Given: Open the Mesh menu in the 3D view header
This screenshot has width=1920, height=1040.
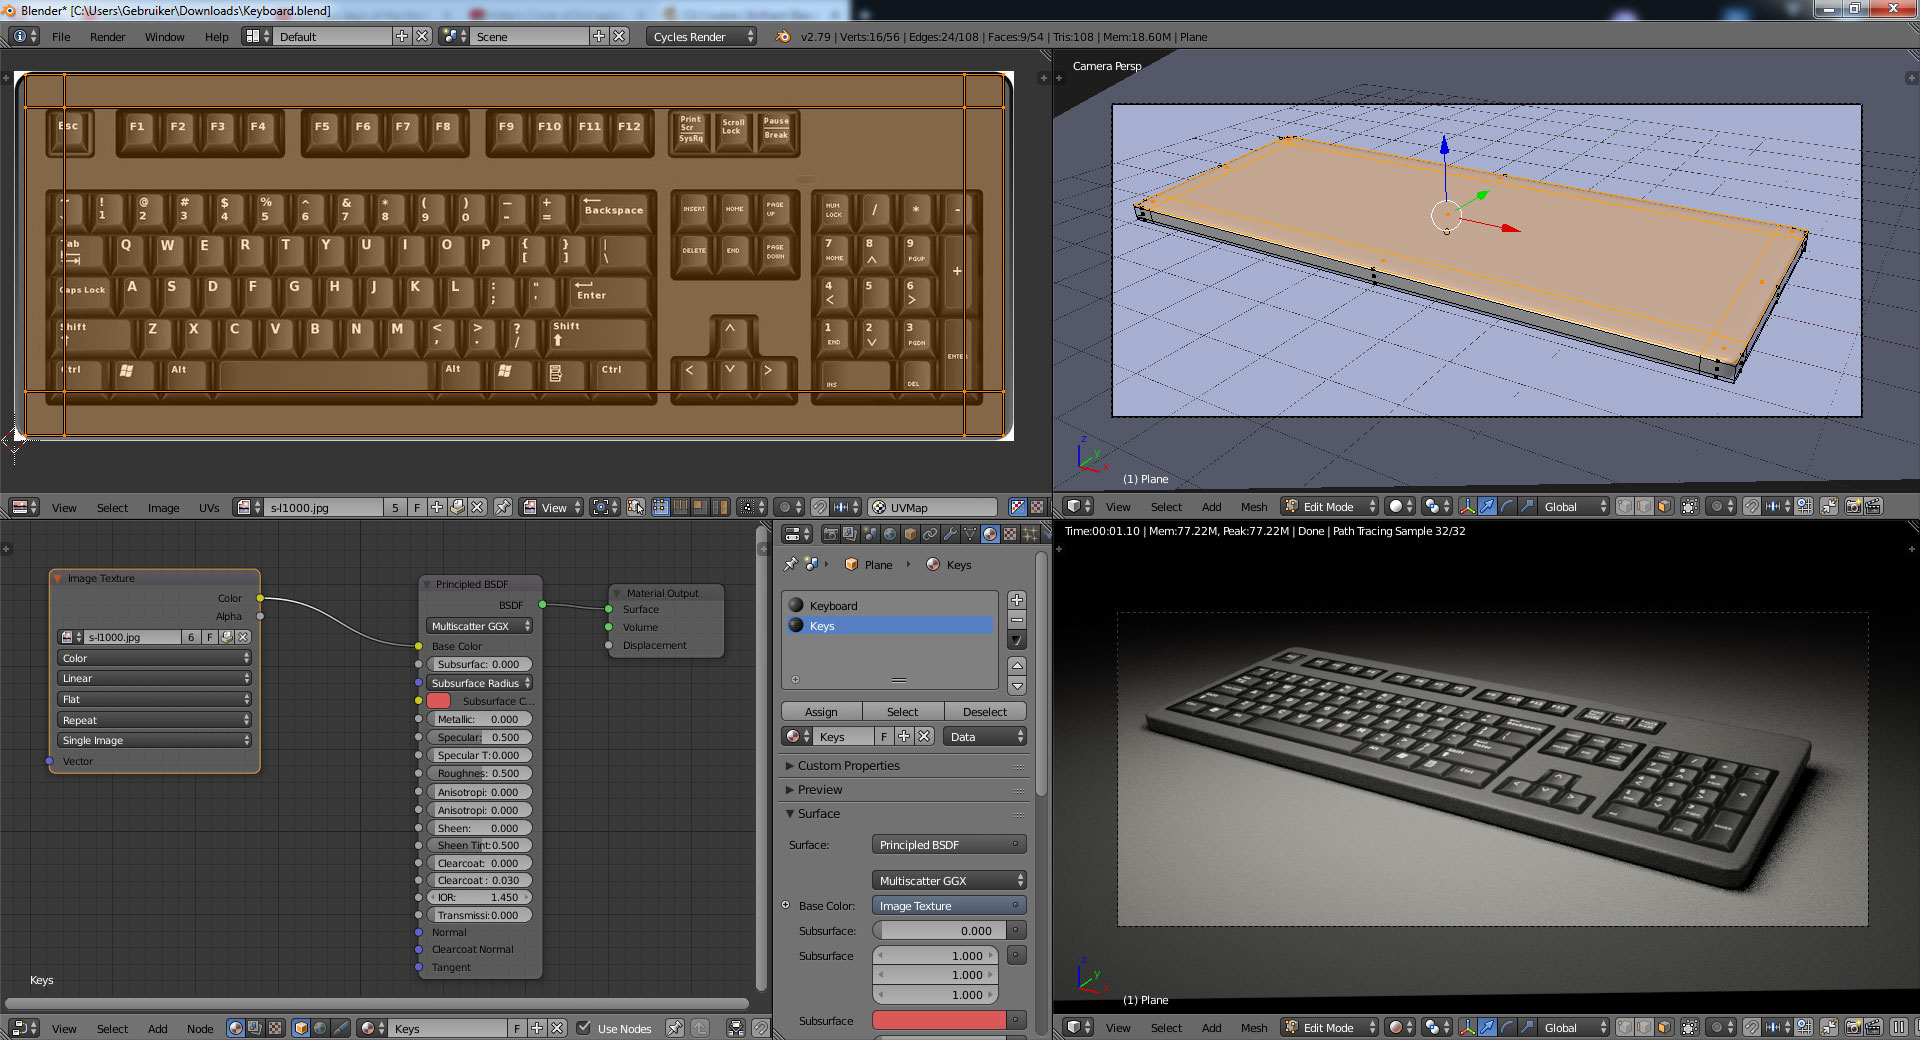Looking at the screenshot, I should point(1254,507).
